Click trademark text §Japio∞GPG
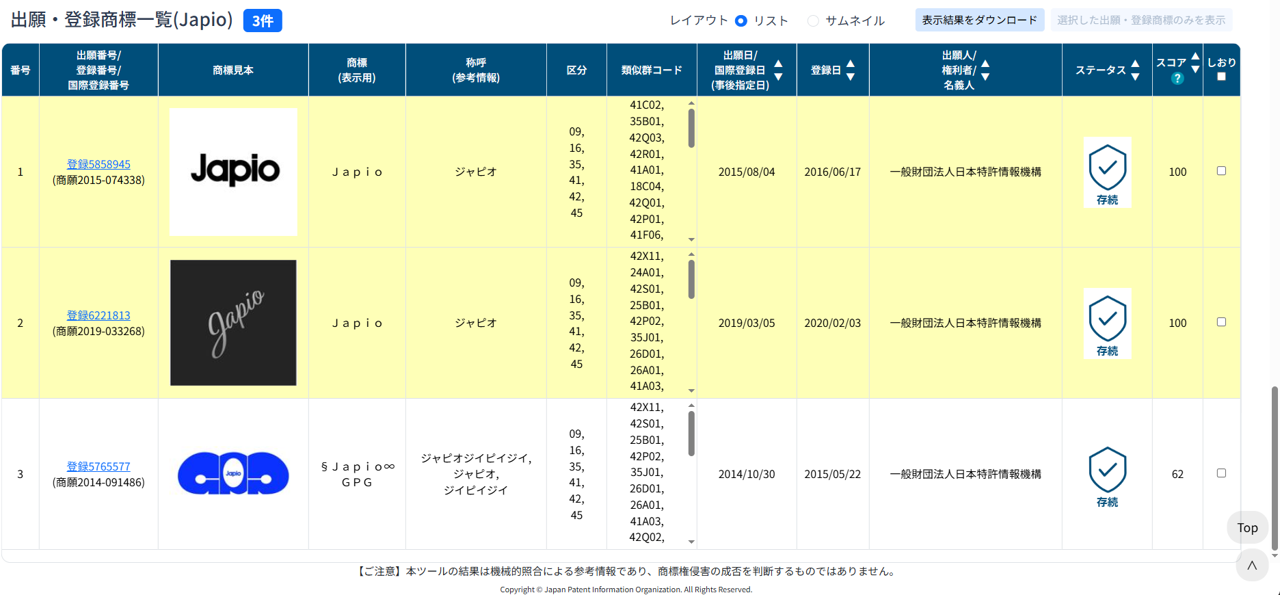The width and height of the screenshot is (1280, 595). click(x=357, y=474)
